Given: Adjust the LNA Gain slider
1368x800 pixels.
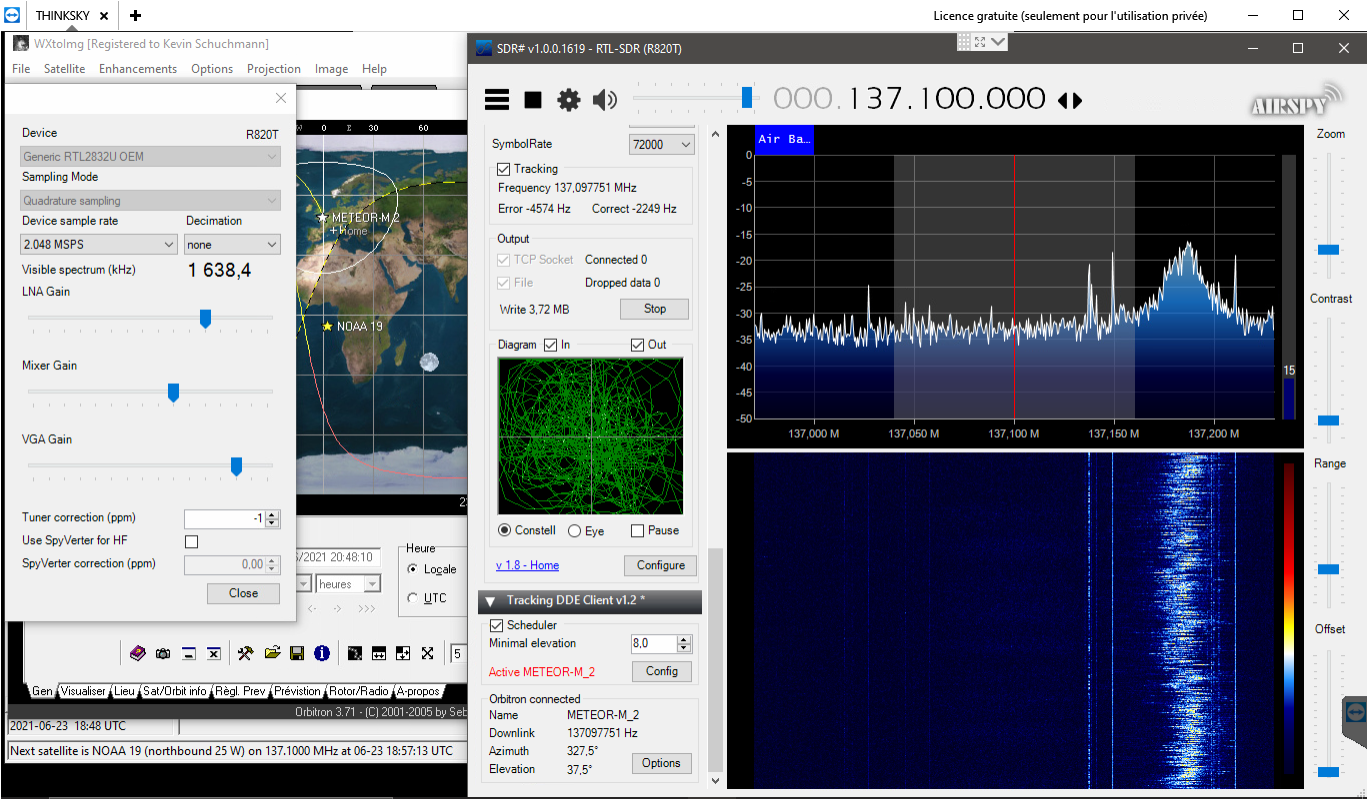Looking at the screenshot, I should pos(205,318).
